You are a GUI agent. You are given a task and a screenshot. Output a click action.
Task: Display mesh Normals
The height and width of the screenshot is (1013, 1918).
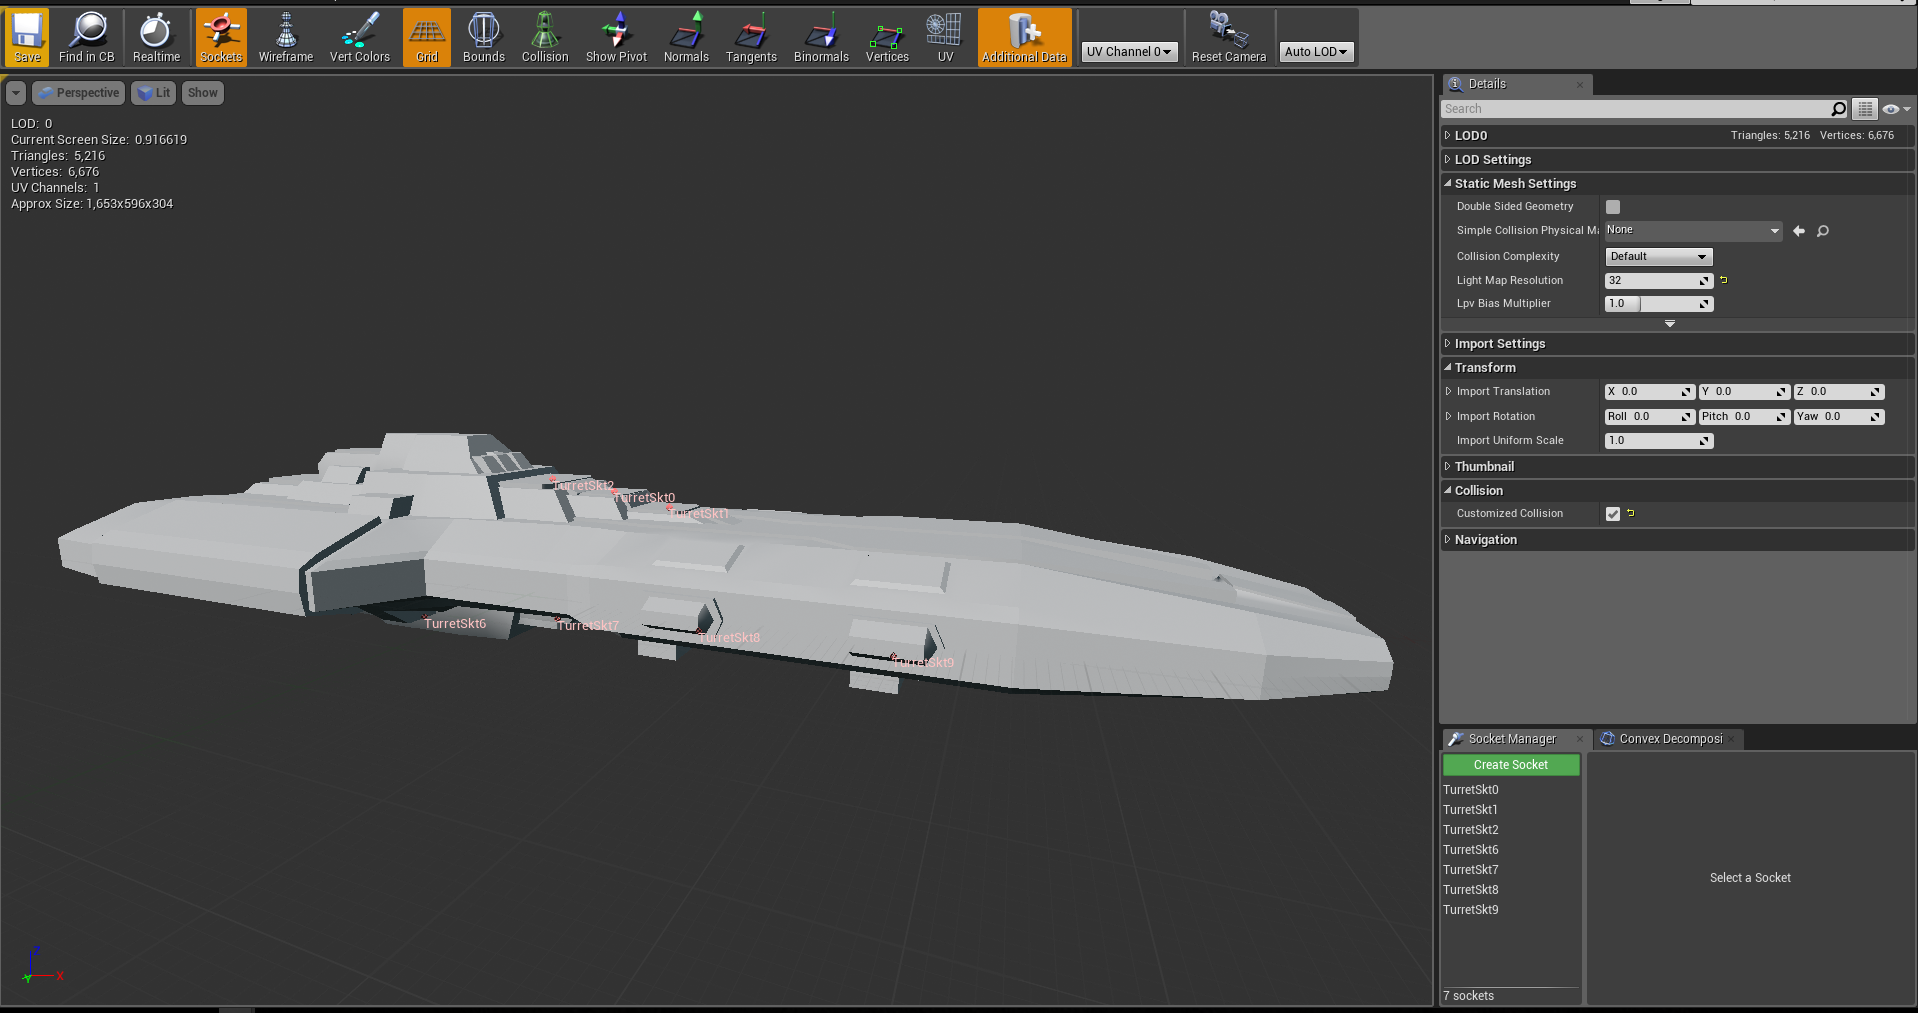click(686, 38)
